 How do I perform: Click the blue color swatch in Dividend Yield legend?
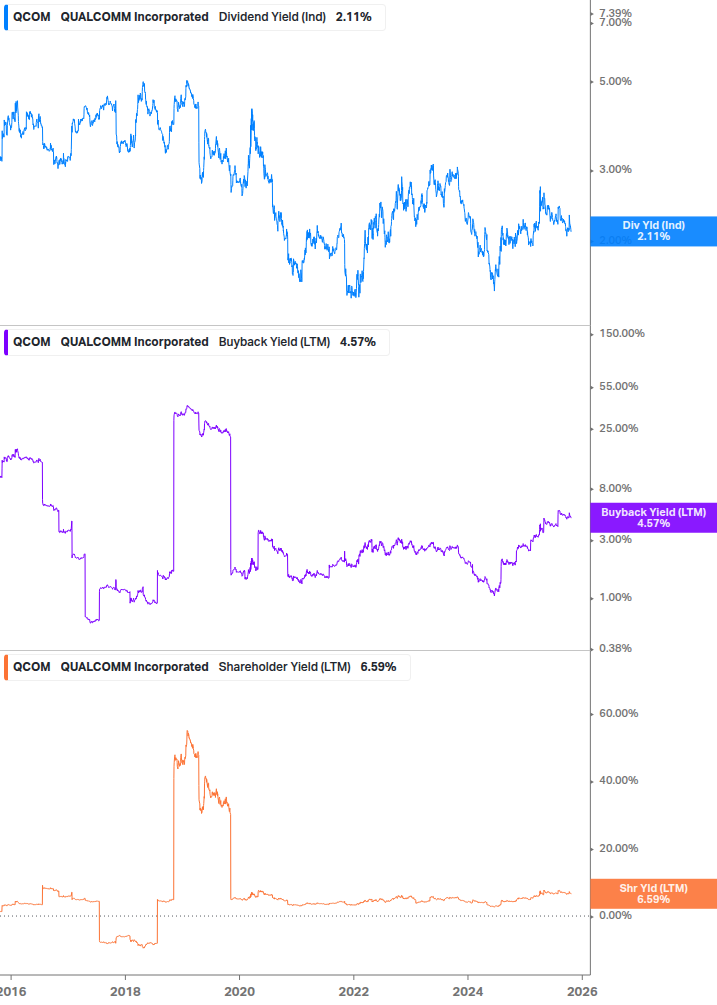click(6, 17)
